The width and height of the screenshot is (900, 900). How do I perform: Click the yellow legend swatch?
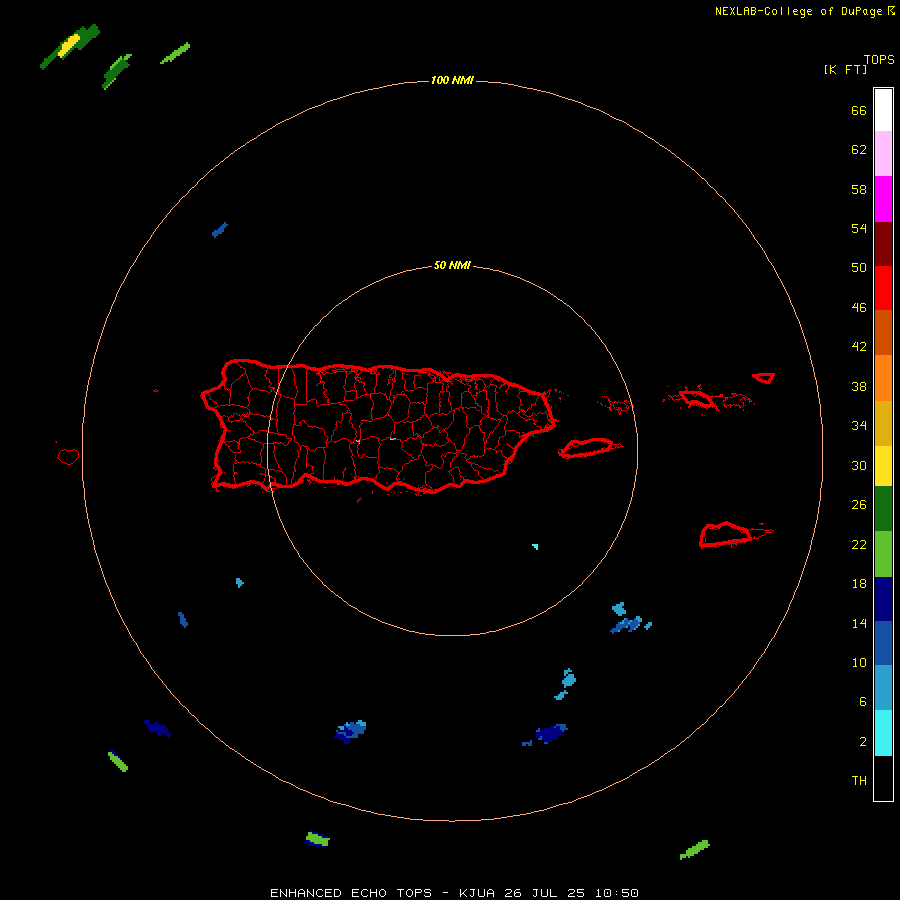pos(883,466)
